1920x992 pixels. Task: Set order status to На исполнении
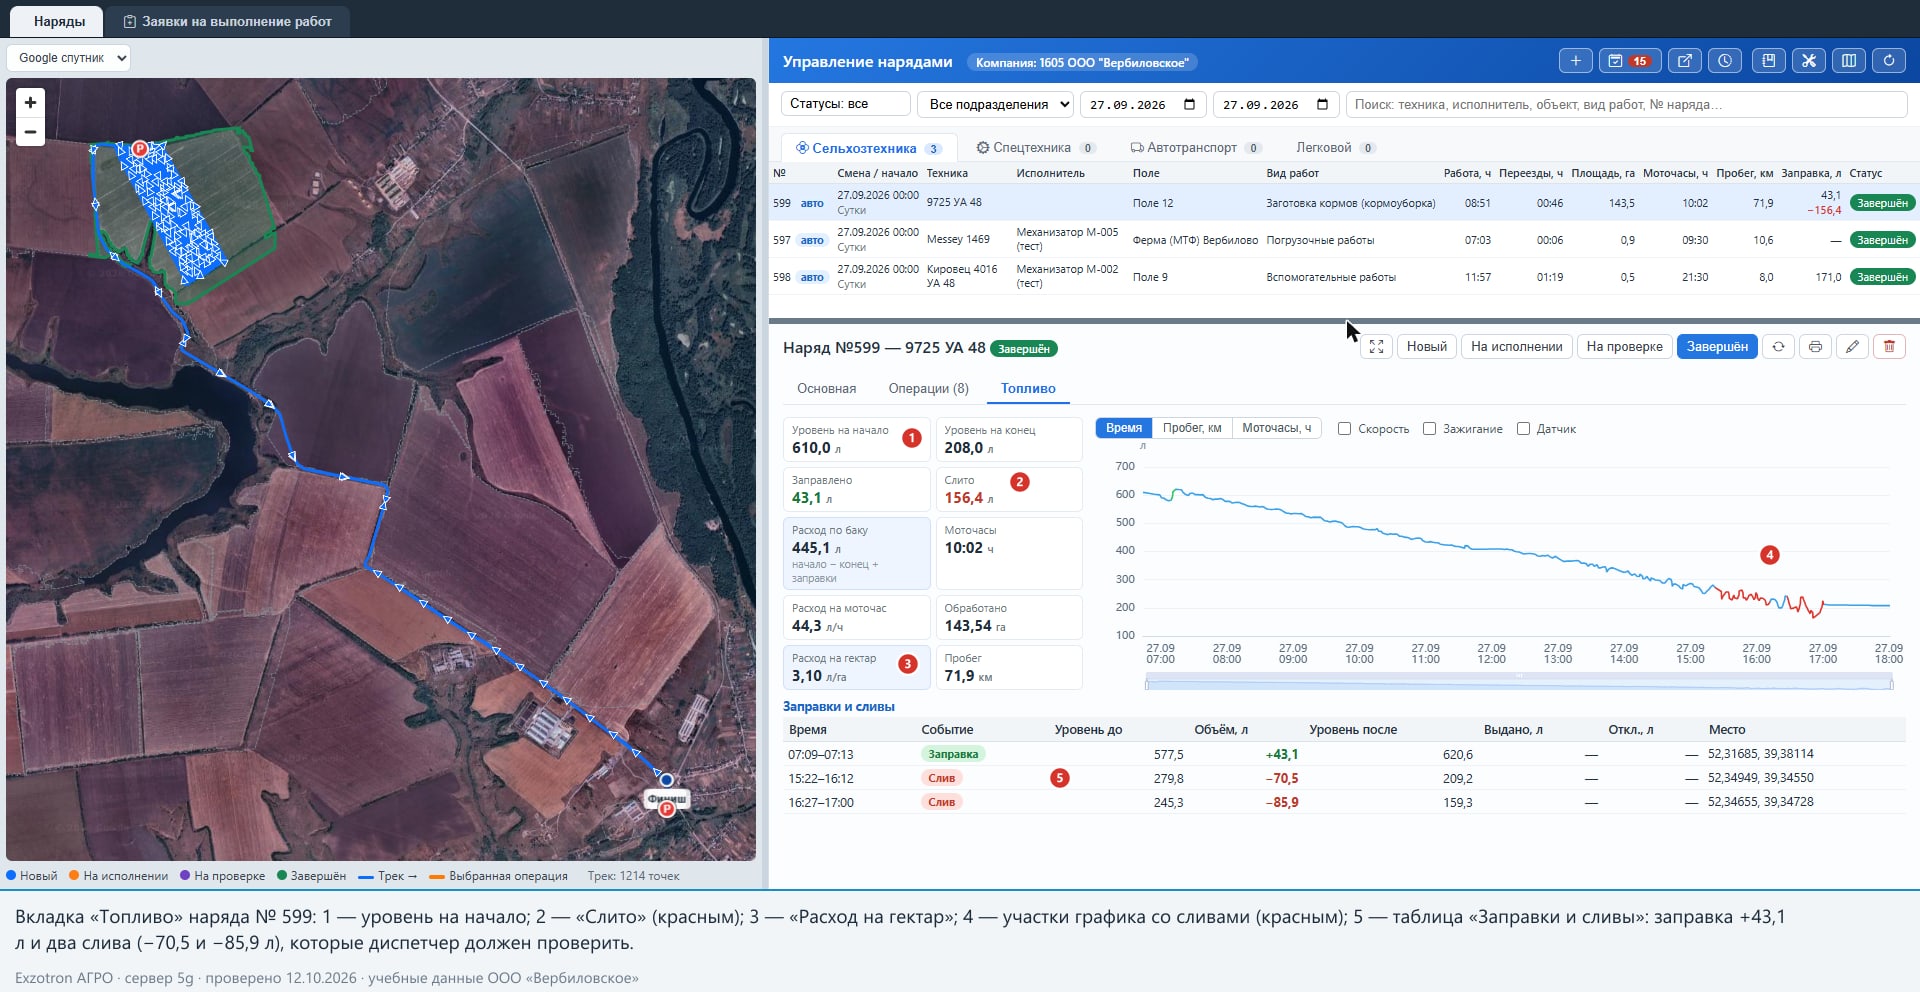click(1516, 347)
